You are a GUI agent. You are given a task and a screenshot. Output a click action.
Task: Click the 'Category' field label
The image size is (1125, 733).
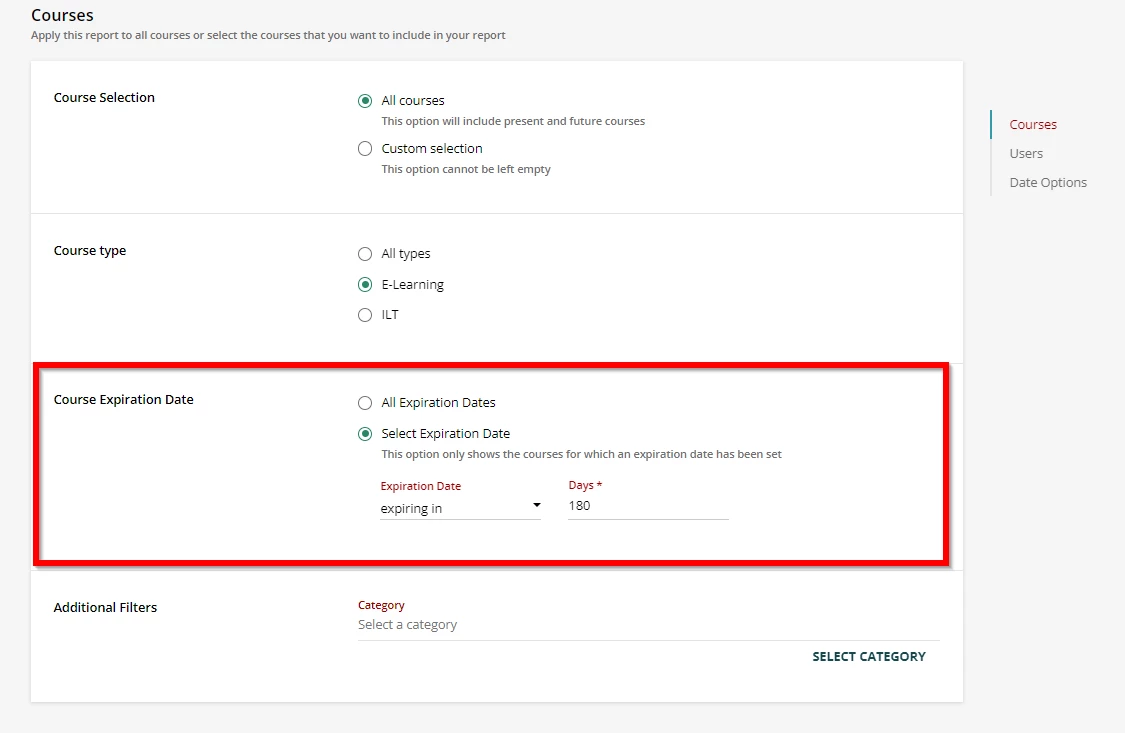tap(381, 605)
